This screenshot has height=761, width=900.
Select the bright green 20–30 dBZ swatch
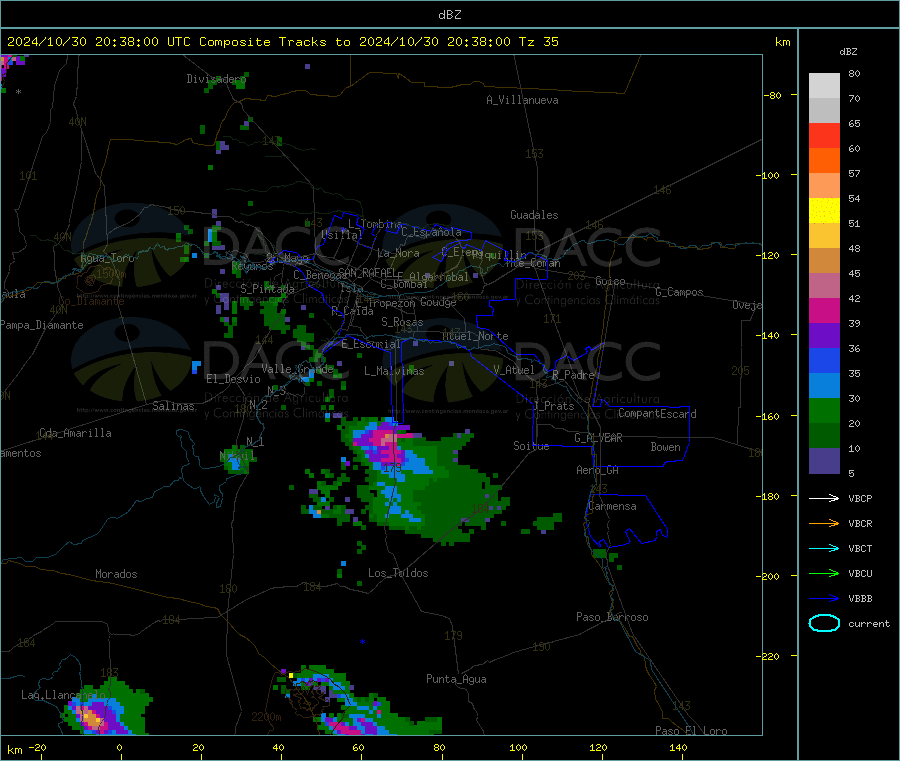[824, 410]
